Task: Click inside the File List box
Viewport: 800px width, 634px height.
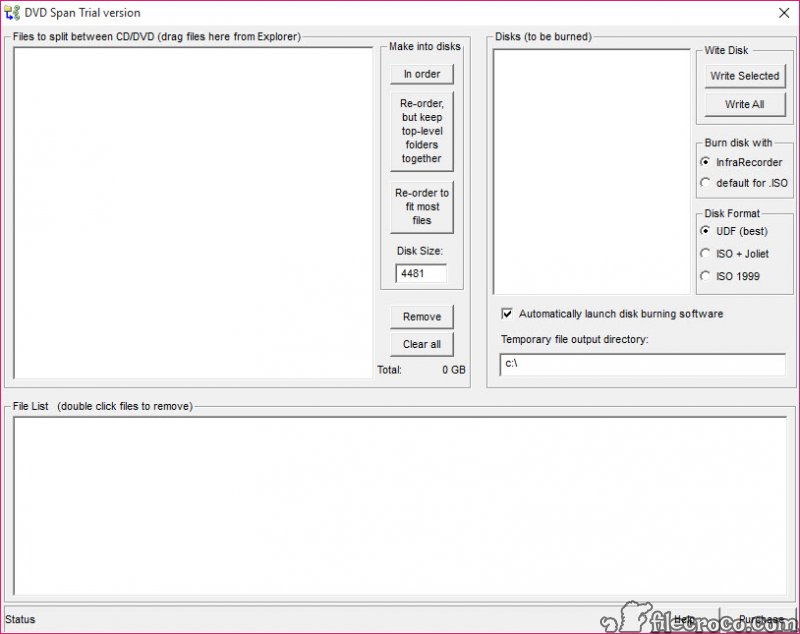Action: click(x=400, y=506)
